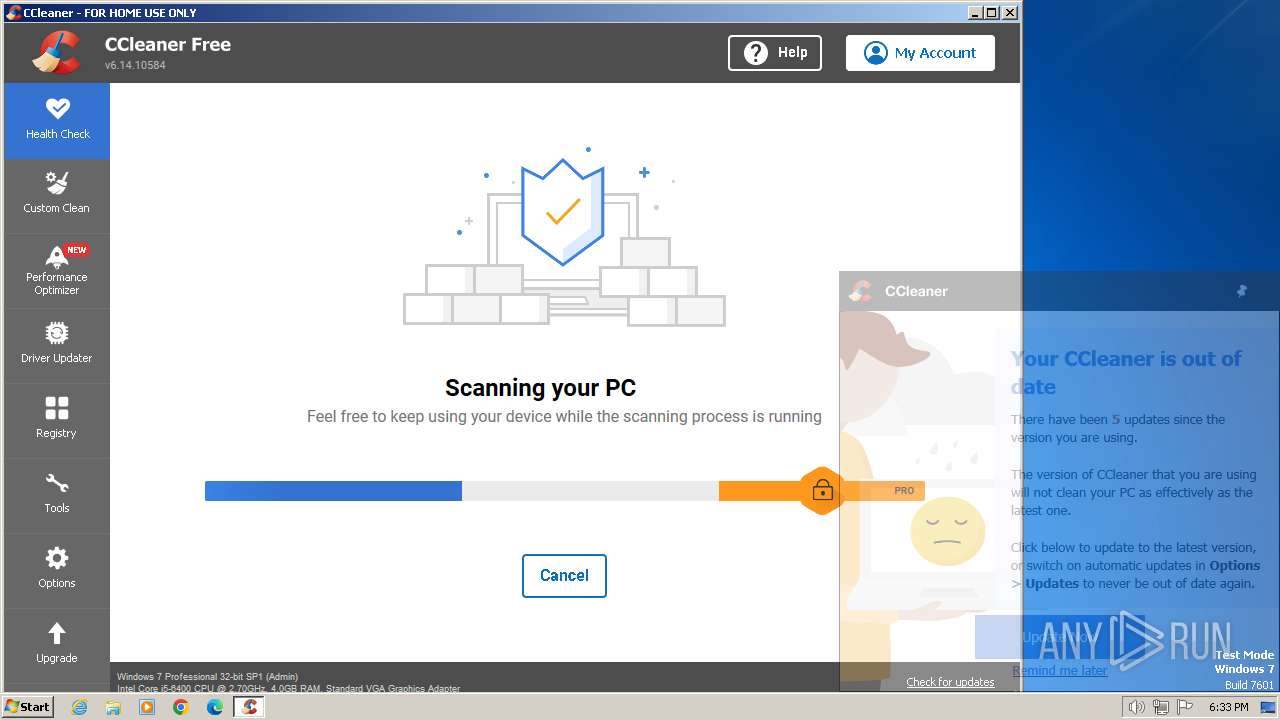Click the Check for updates link

950,682
